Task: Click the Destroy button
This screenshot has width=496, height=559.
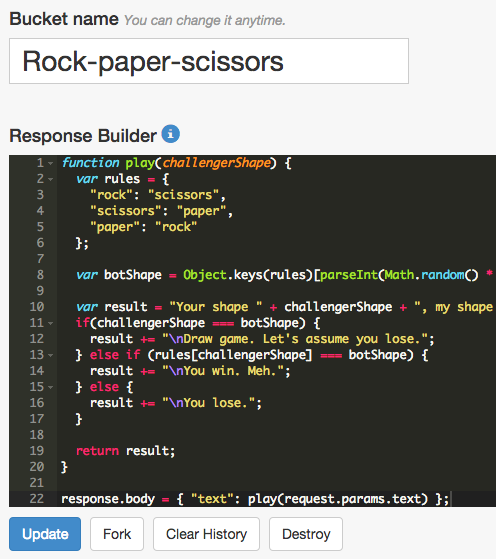Action: 306,534
